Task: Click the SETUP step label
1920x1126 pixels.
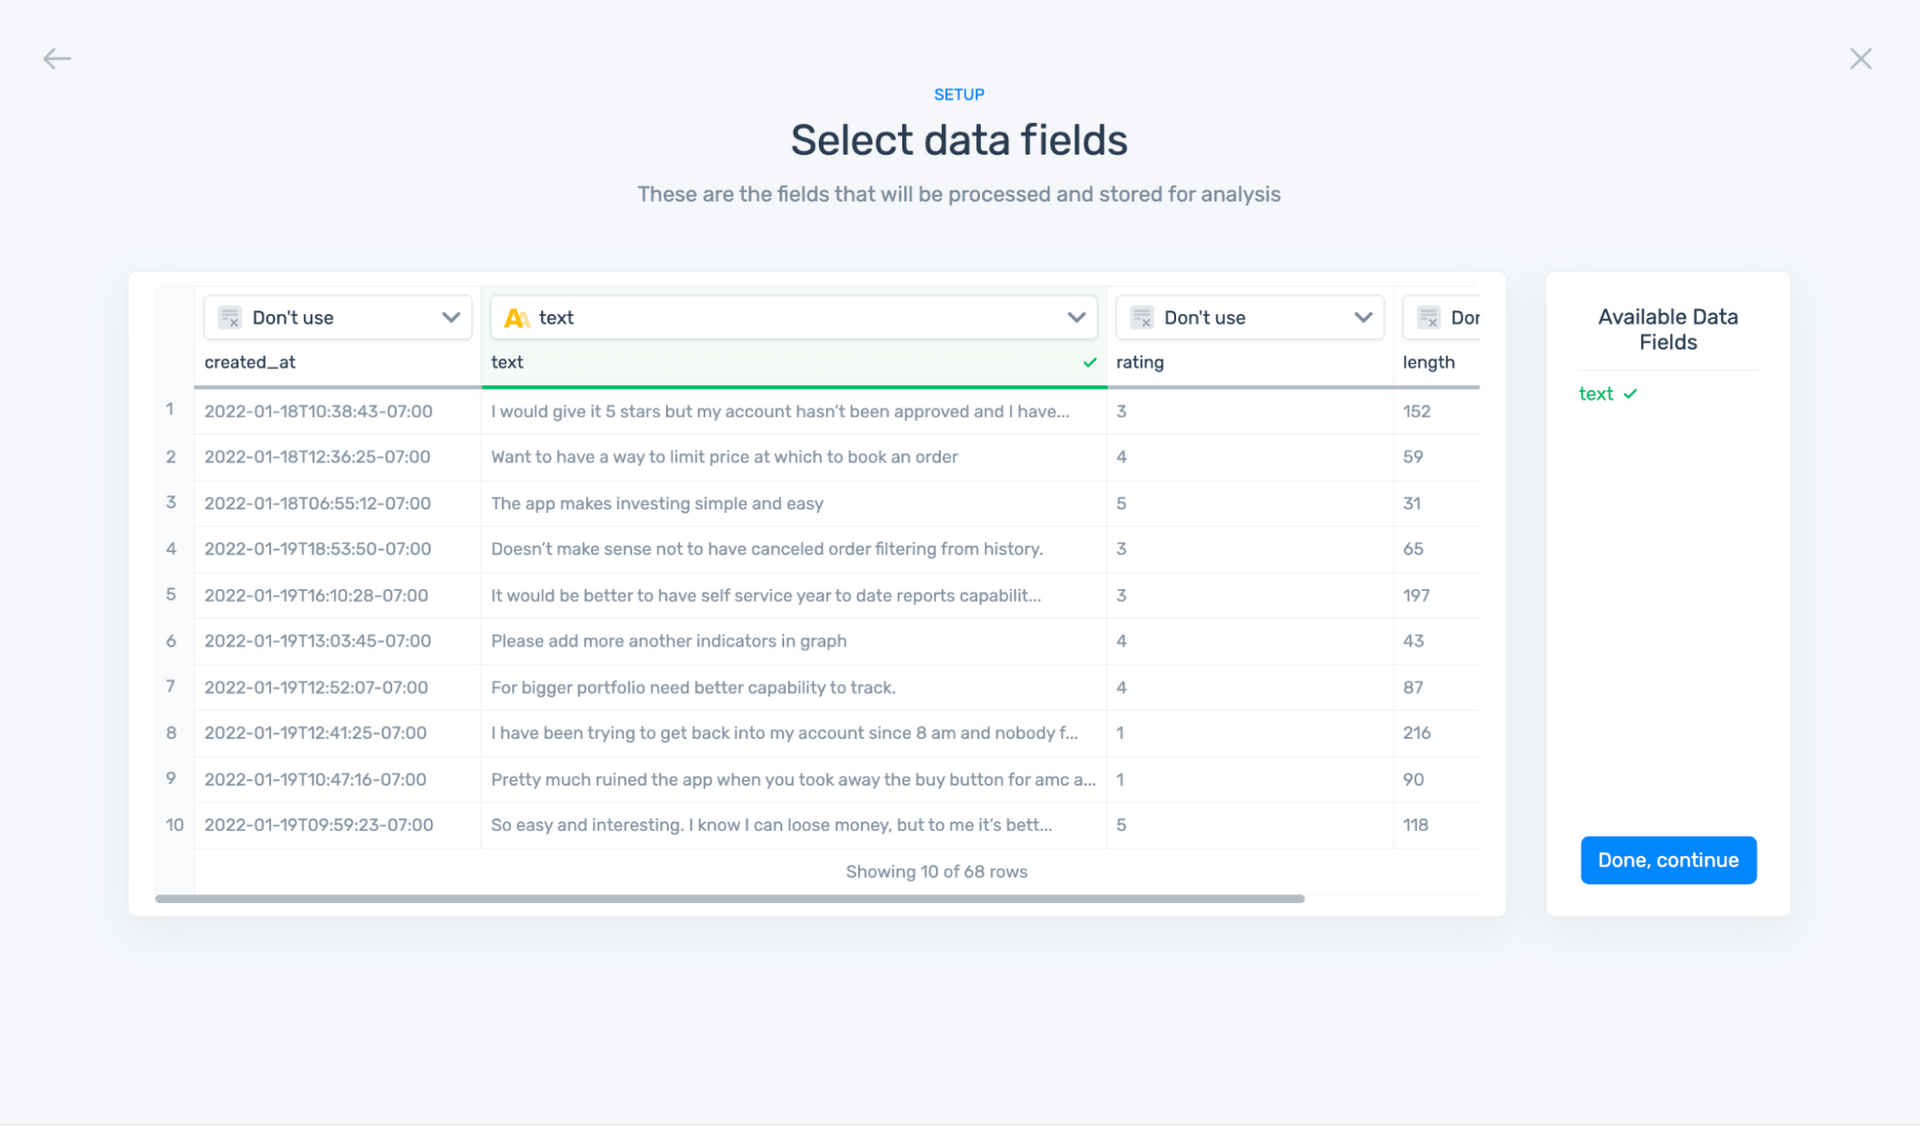Action: 958,95
